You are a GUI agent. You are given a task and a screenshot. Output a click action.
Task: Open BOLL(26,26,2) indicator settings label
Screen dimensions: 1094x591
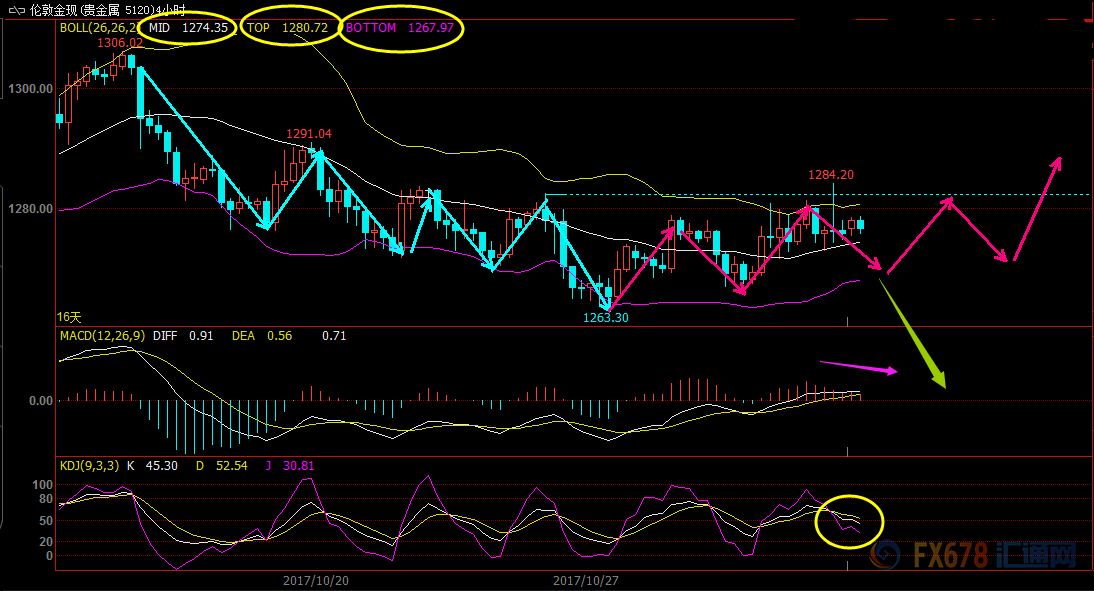(95, 28)
